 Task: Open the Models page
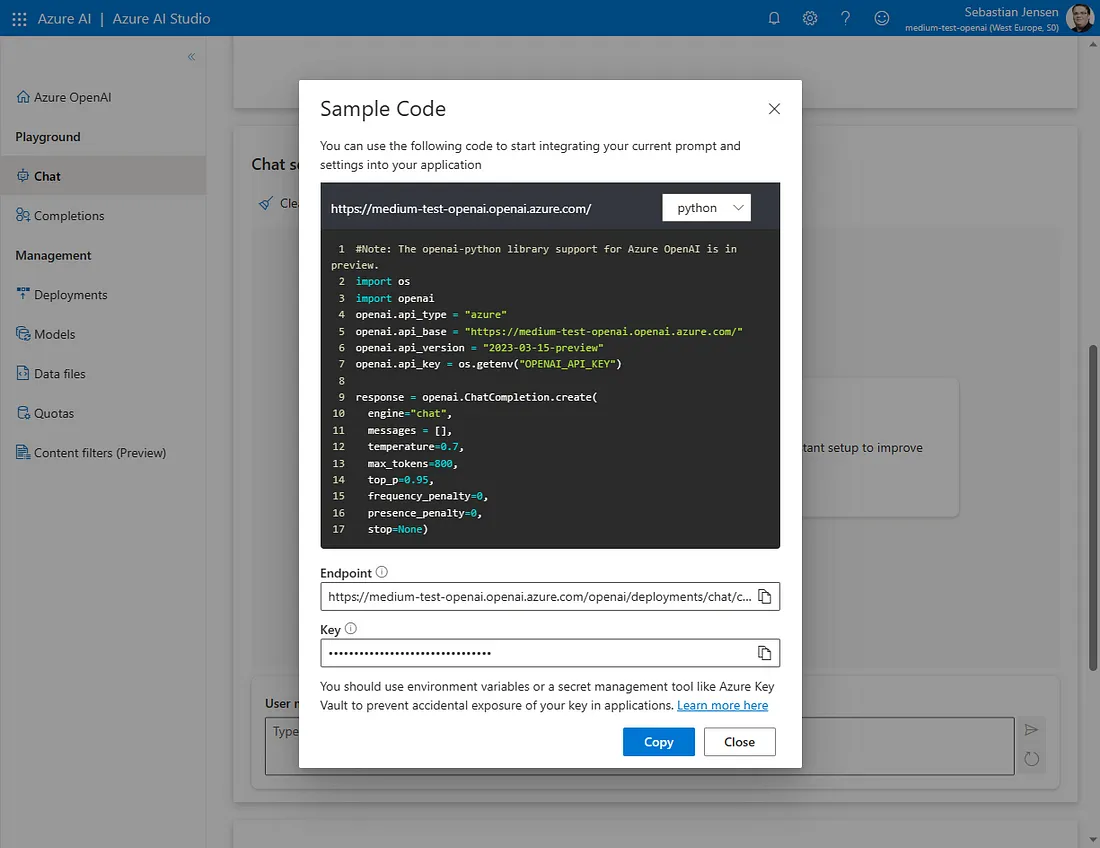point(54,334)
